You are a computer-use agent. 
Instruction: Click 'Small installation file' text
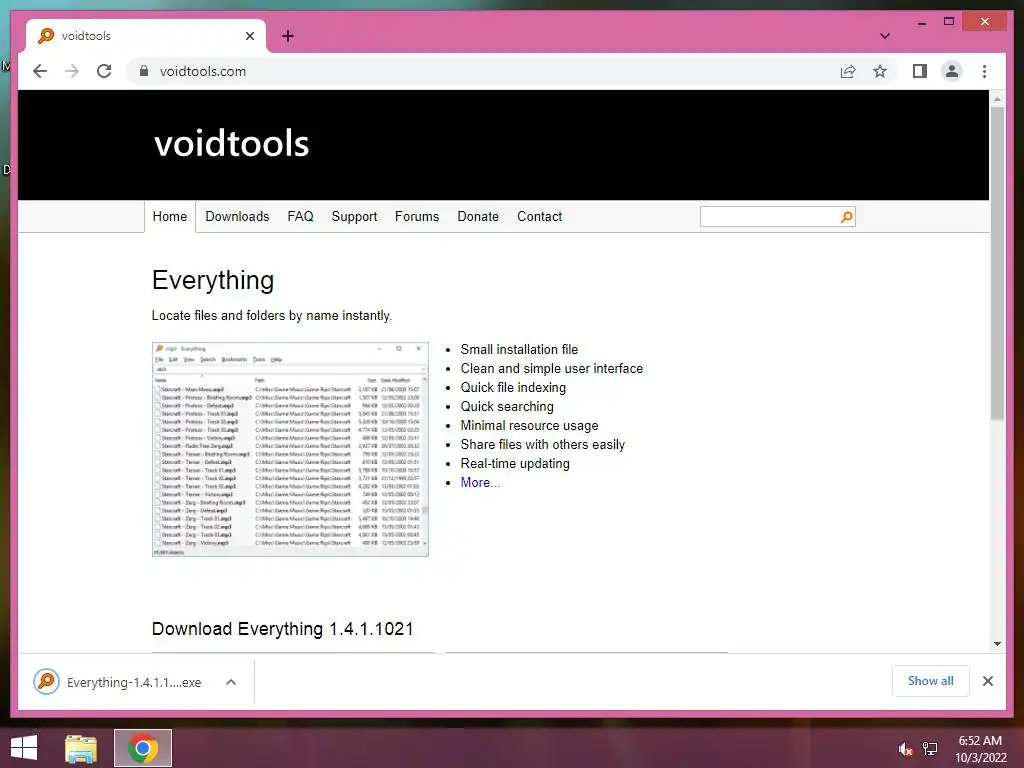519,349
